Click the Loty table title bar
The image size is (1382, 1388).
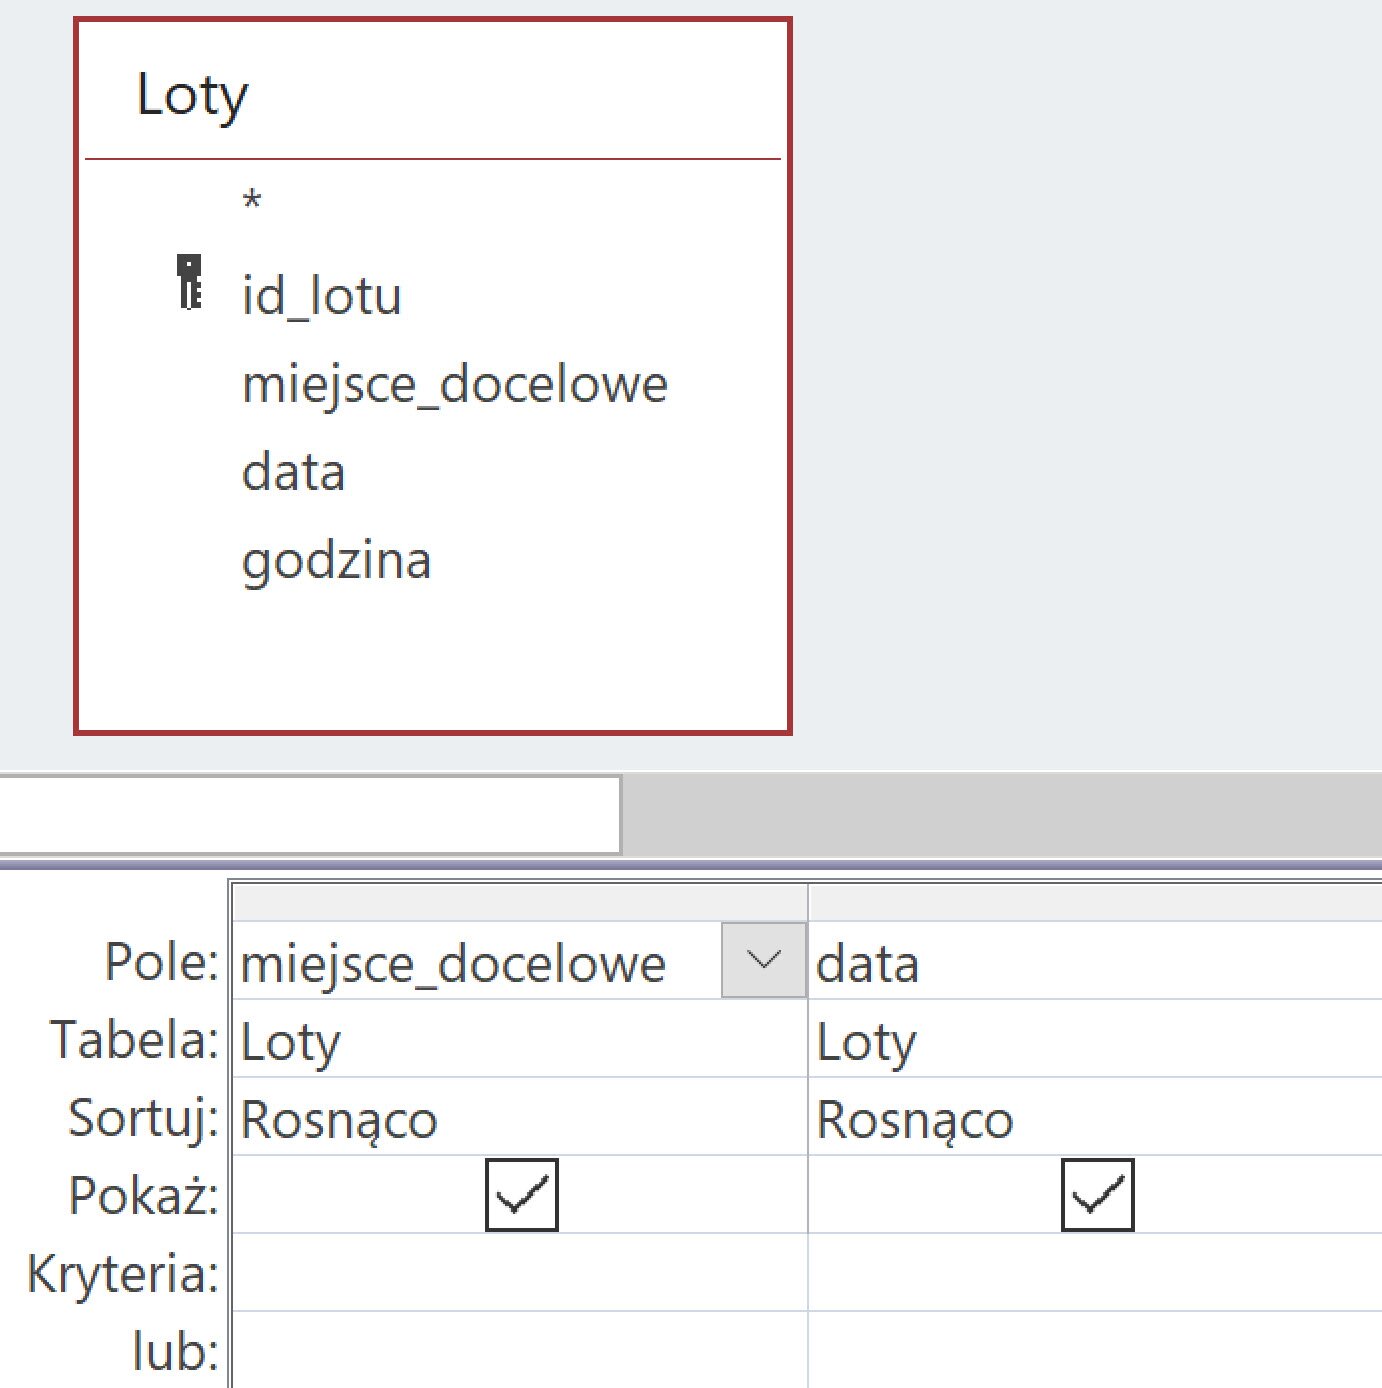pos(195,94)
